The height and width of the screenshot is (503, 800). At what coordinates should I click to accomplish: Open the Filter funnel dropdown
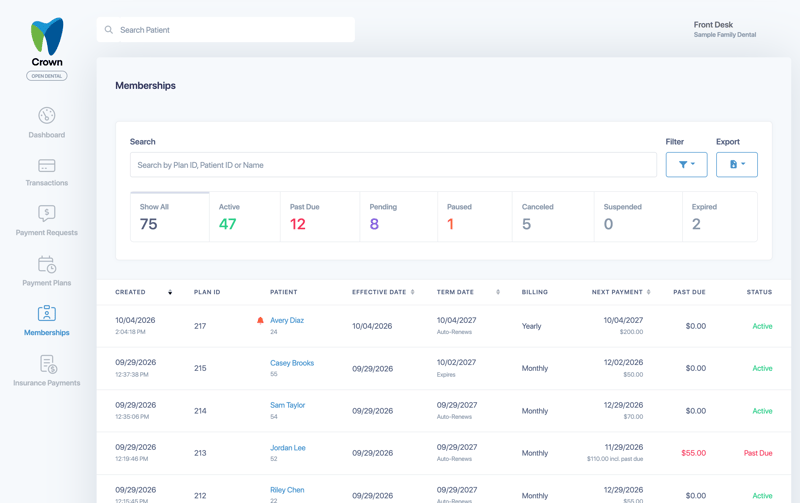click(686, 164)
